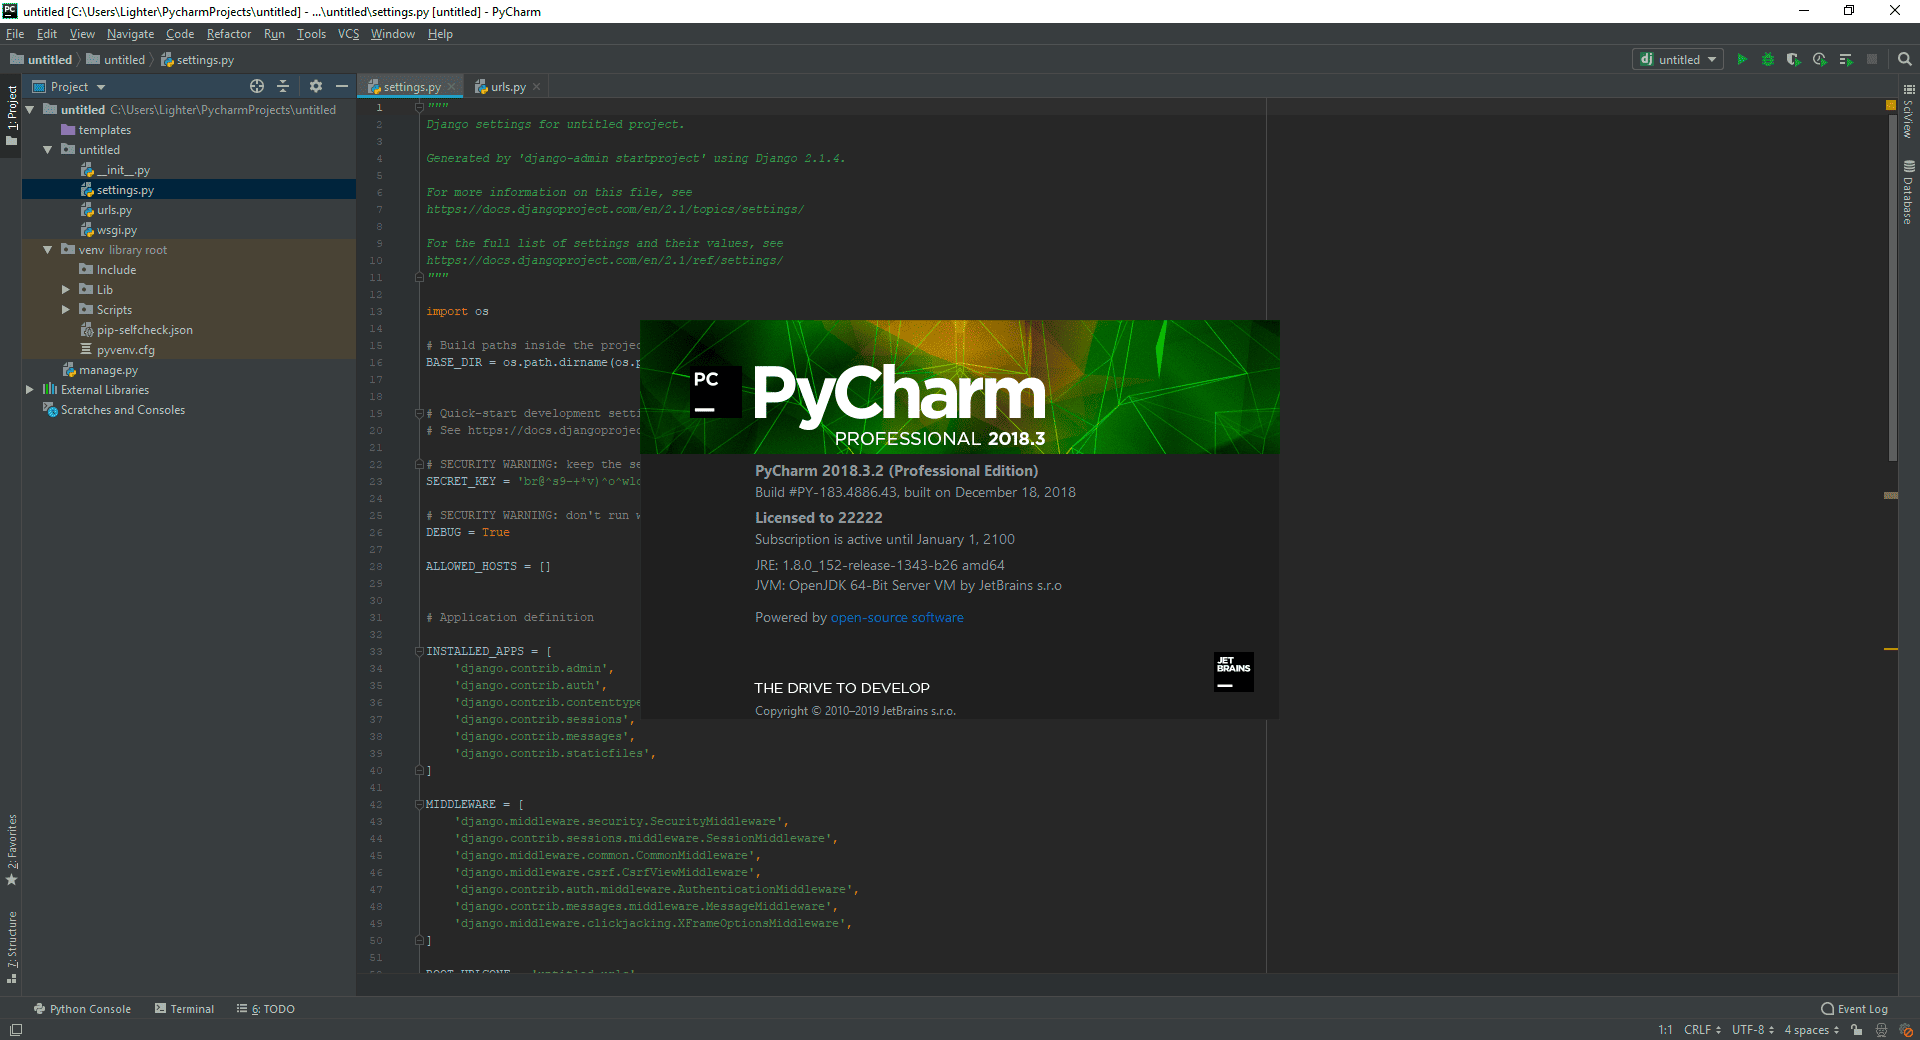1920x1040 pixels.
Task: Open the SciView side panel
Action: [1909, 112]
